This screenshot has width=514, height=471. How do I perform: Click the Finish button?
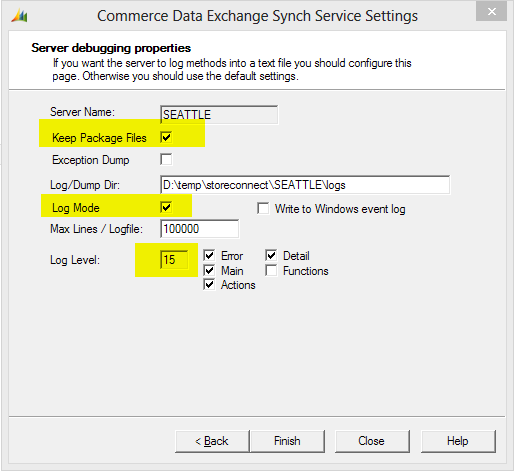[287, 441]
